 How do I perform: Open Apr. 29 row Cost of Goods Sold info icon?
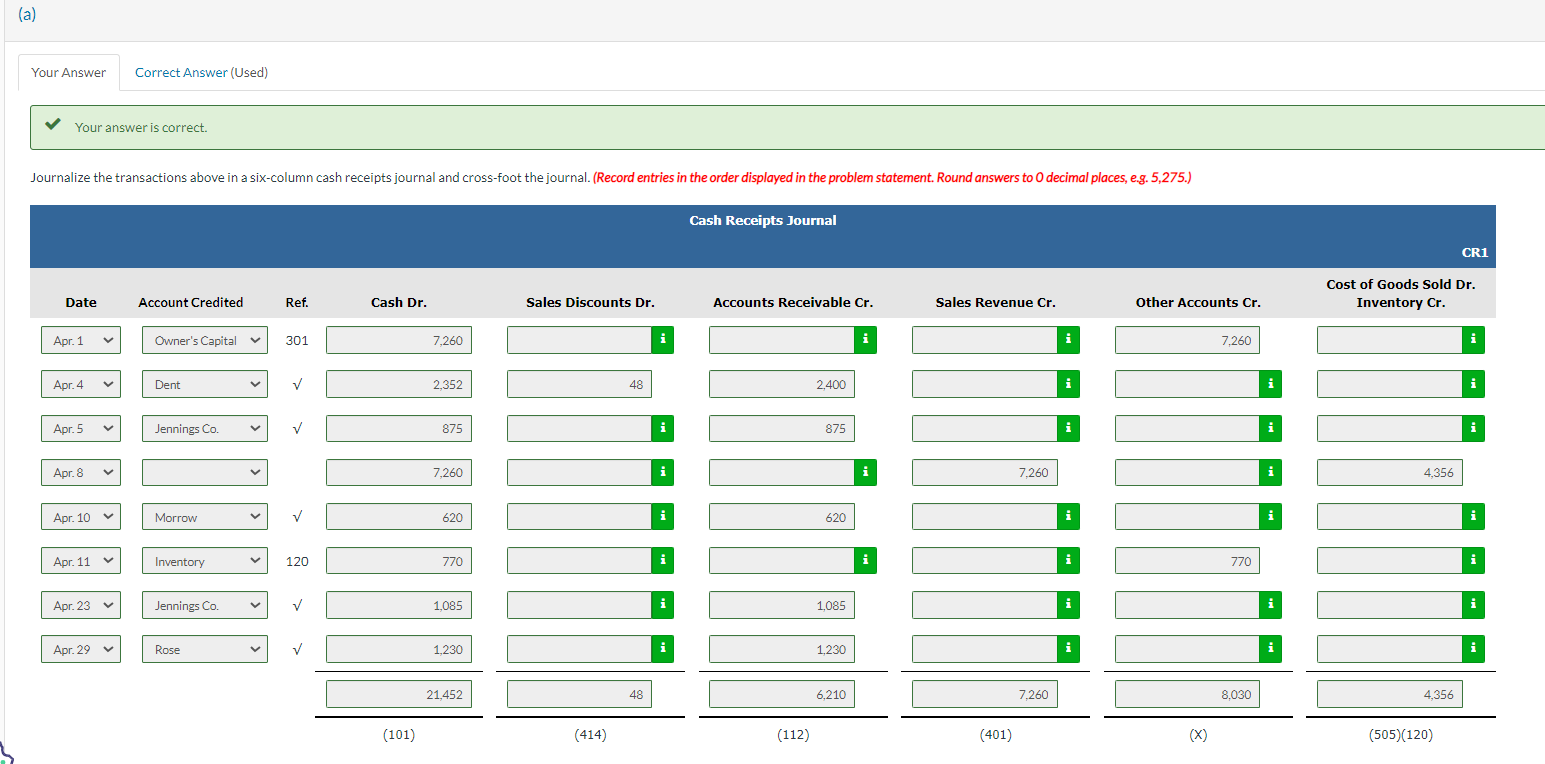tap(1473, 649)
